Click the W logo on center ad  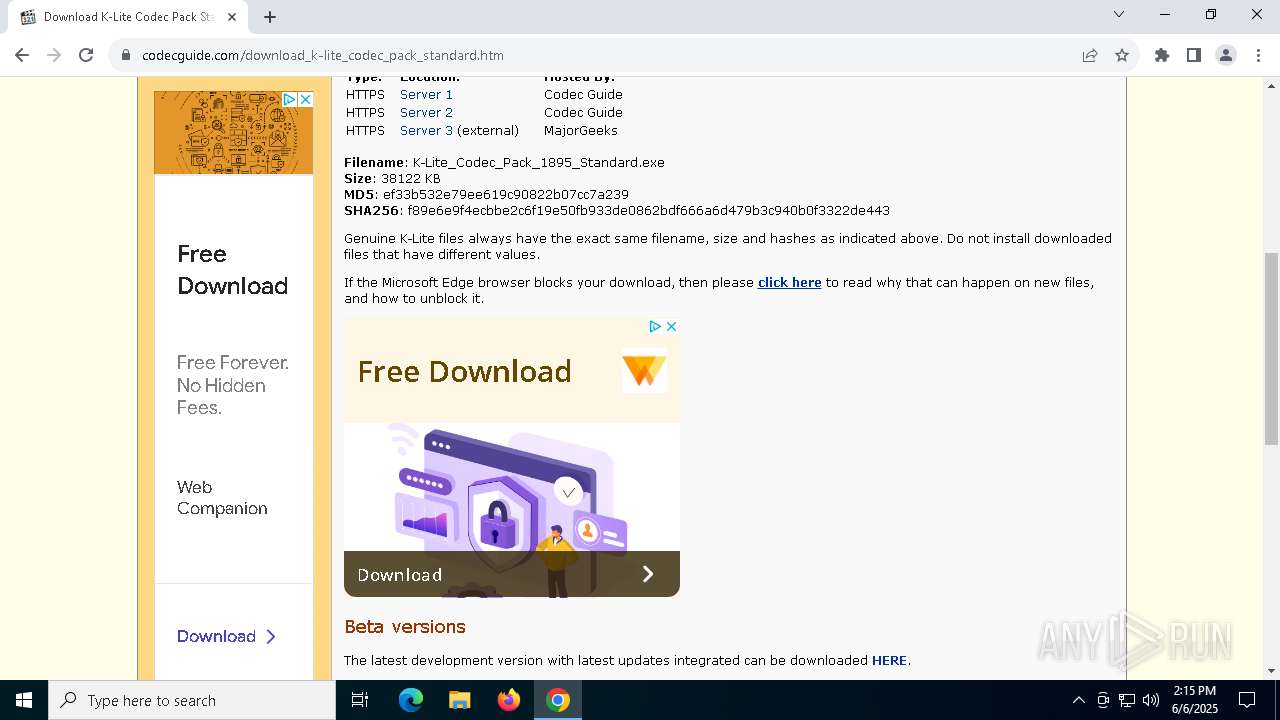[643, 371]
